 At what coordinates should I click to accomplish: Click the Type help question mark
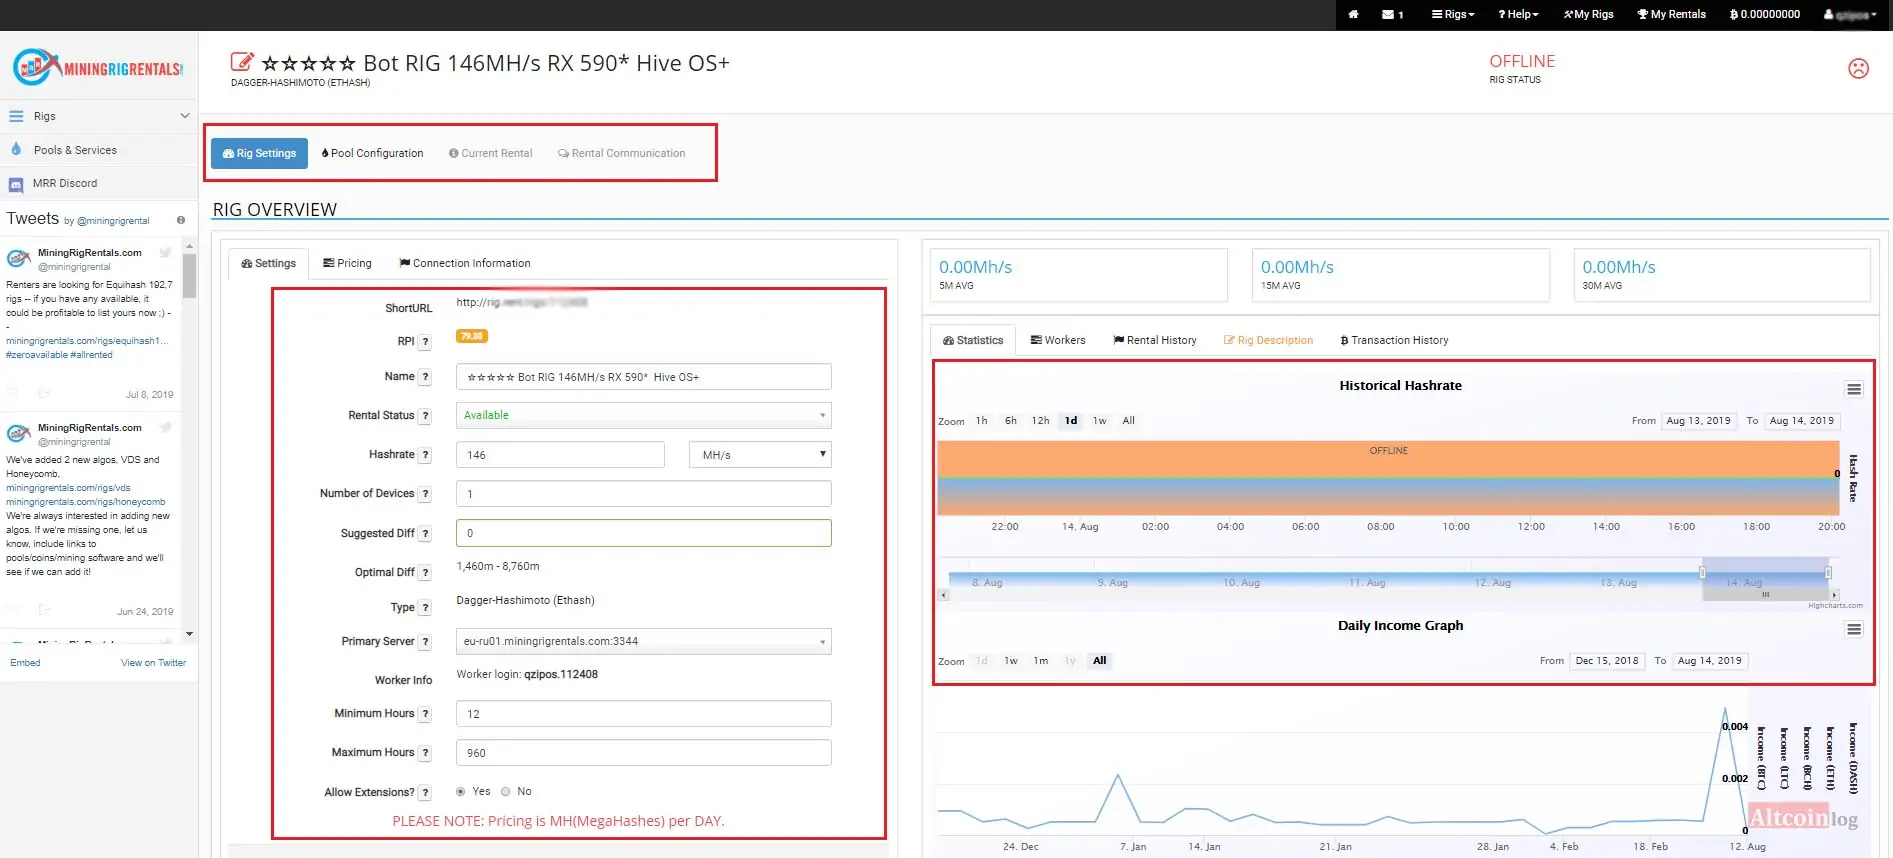(425, 608)
